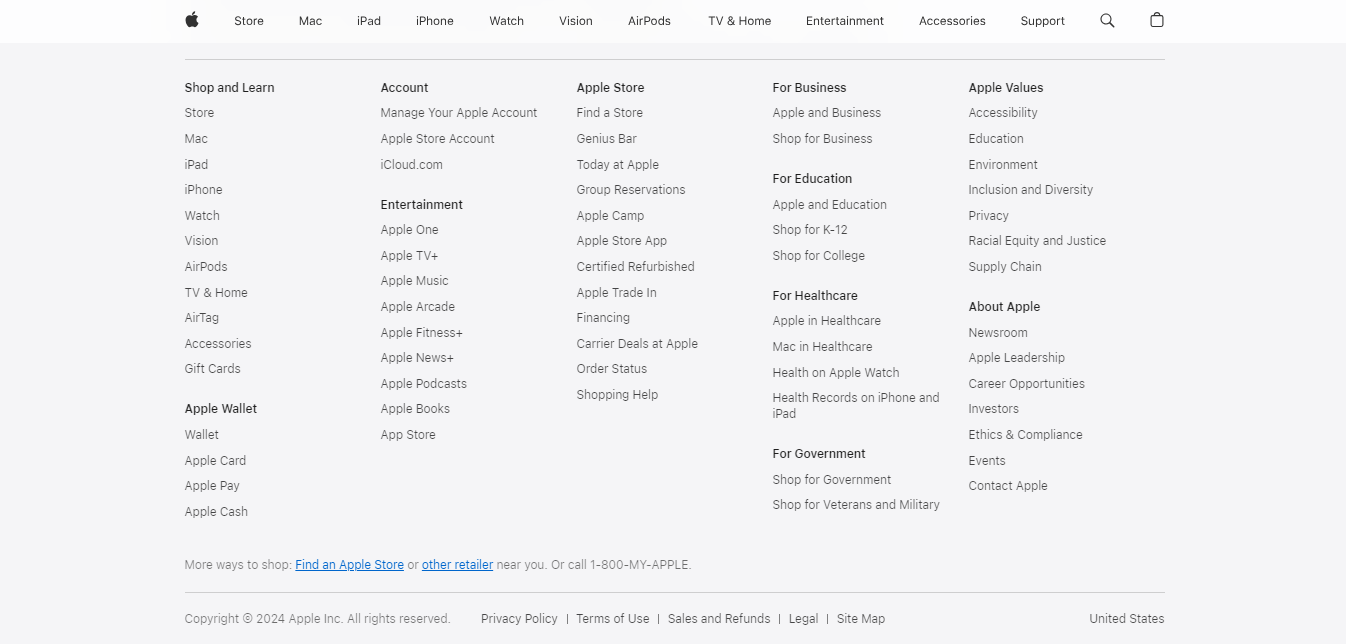This screenshot has height=644, width=1346.
Task: Click the Find a Store link
Action: (610, 113)
